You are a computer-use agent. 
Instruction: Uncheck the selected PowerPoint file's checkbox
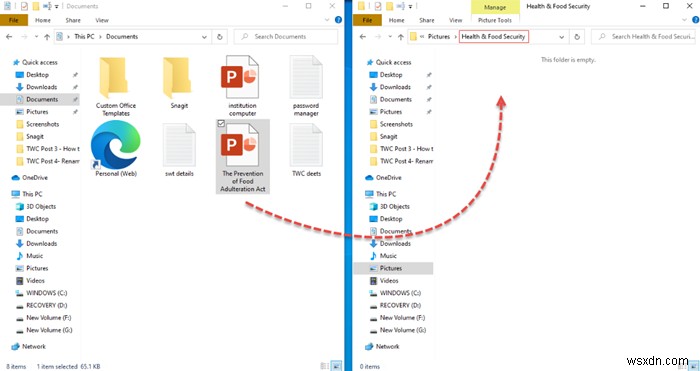[221, 124]
